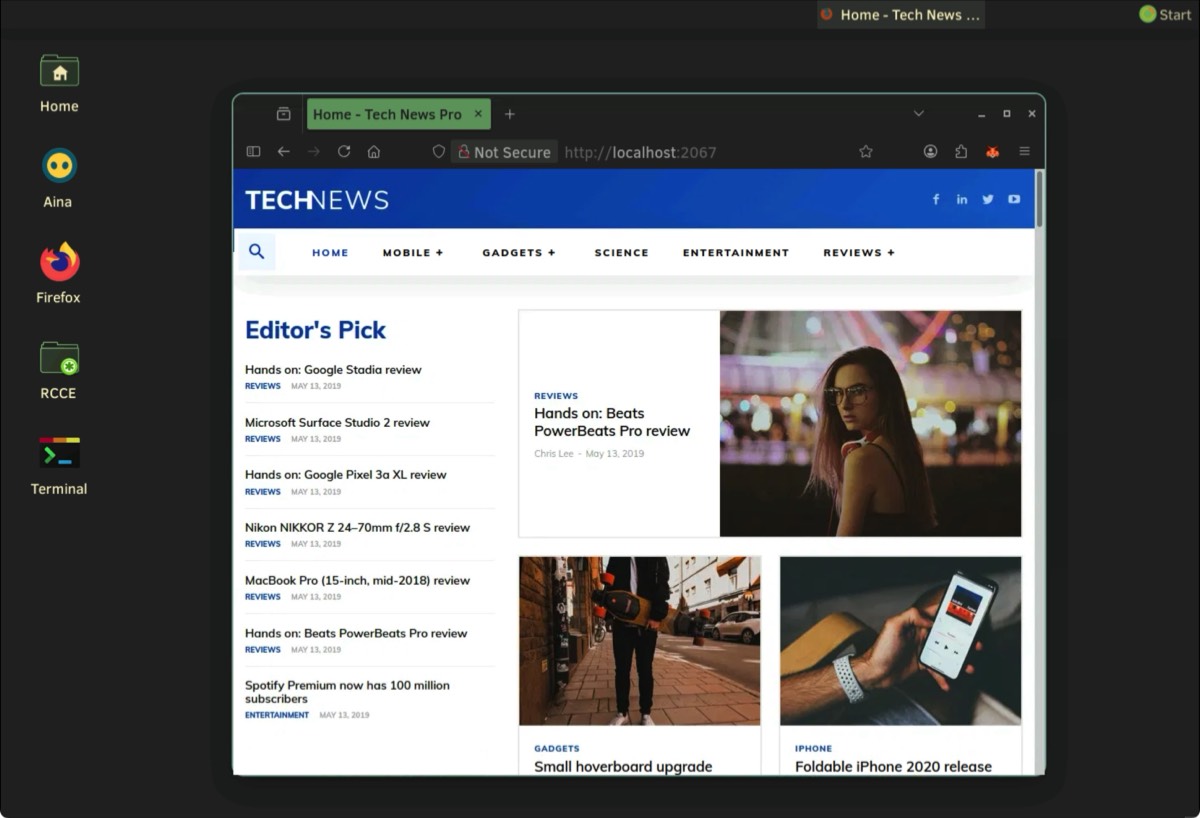Viewport: 1200px width, 818px height.
Task: Bookmark this page with star icon
Action: pos(866,152)
